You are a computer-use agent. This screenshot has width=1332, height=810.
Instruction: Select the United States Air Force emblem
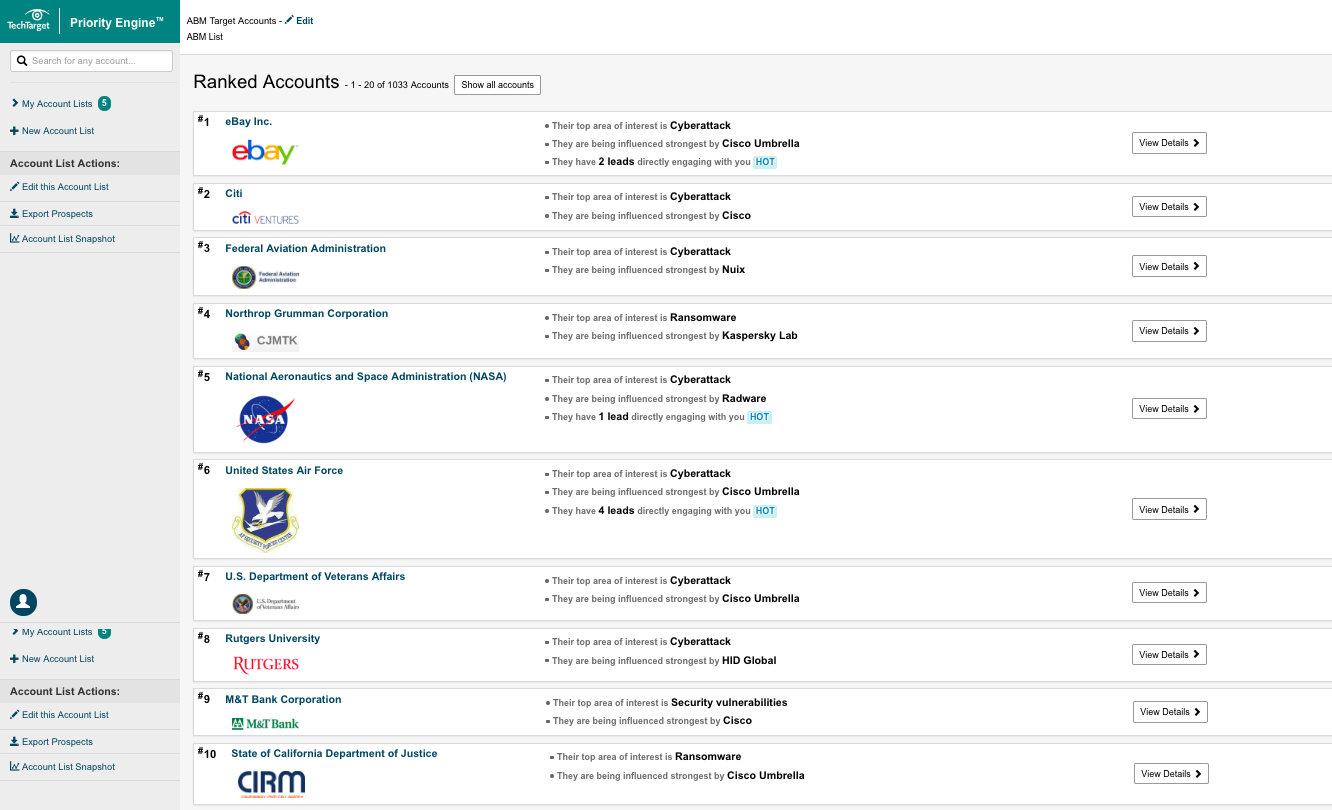pyautogui.click(x=265, y=518)
